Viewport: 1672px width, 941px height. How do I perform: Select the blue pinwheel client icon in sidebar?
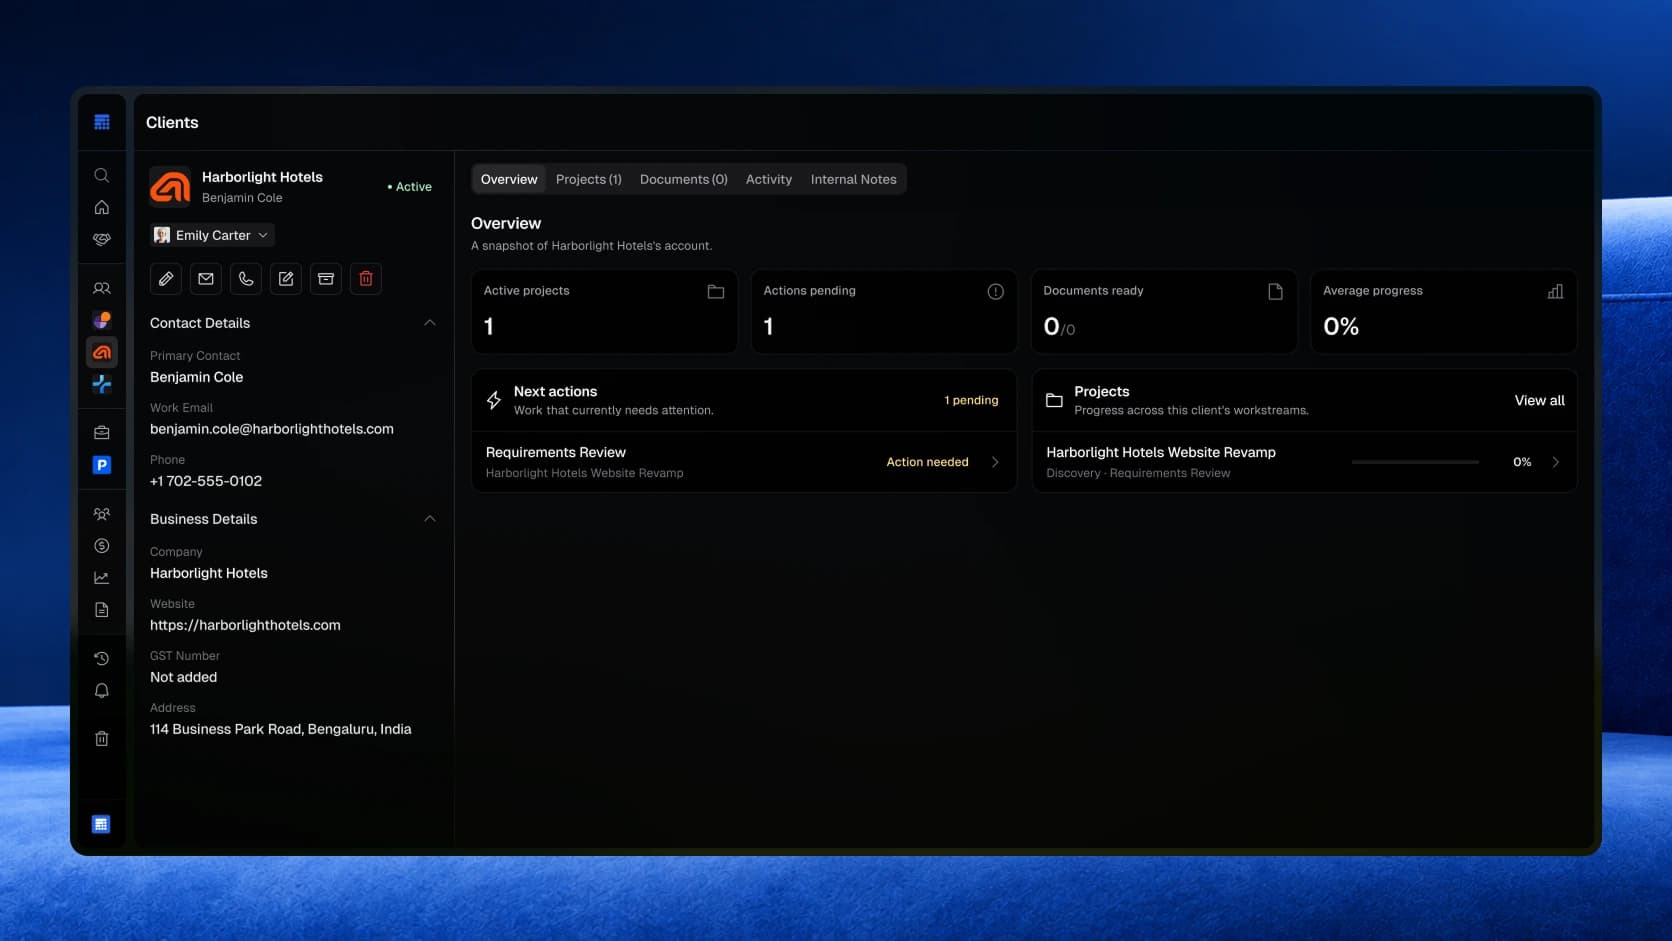[102, 384]
